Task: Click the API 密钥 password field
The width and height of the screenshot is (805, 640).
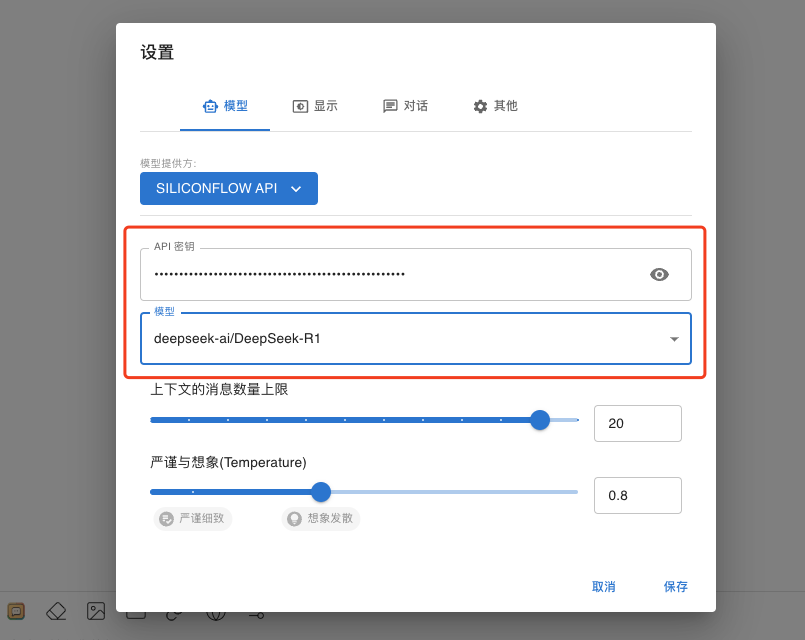Action: tap(416, 275)
